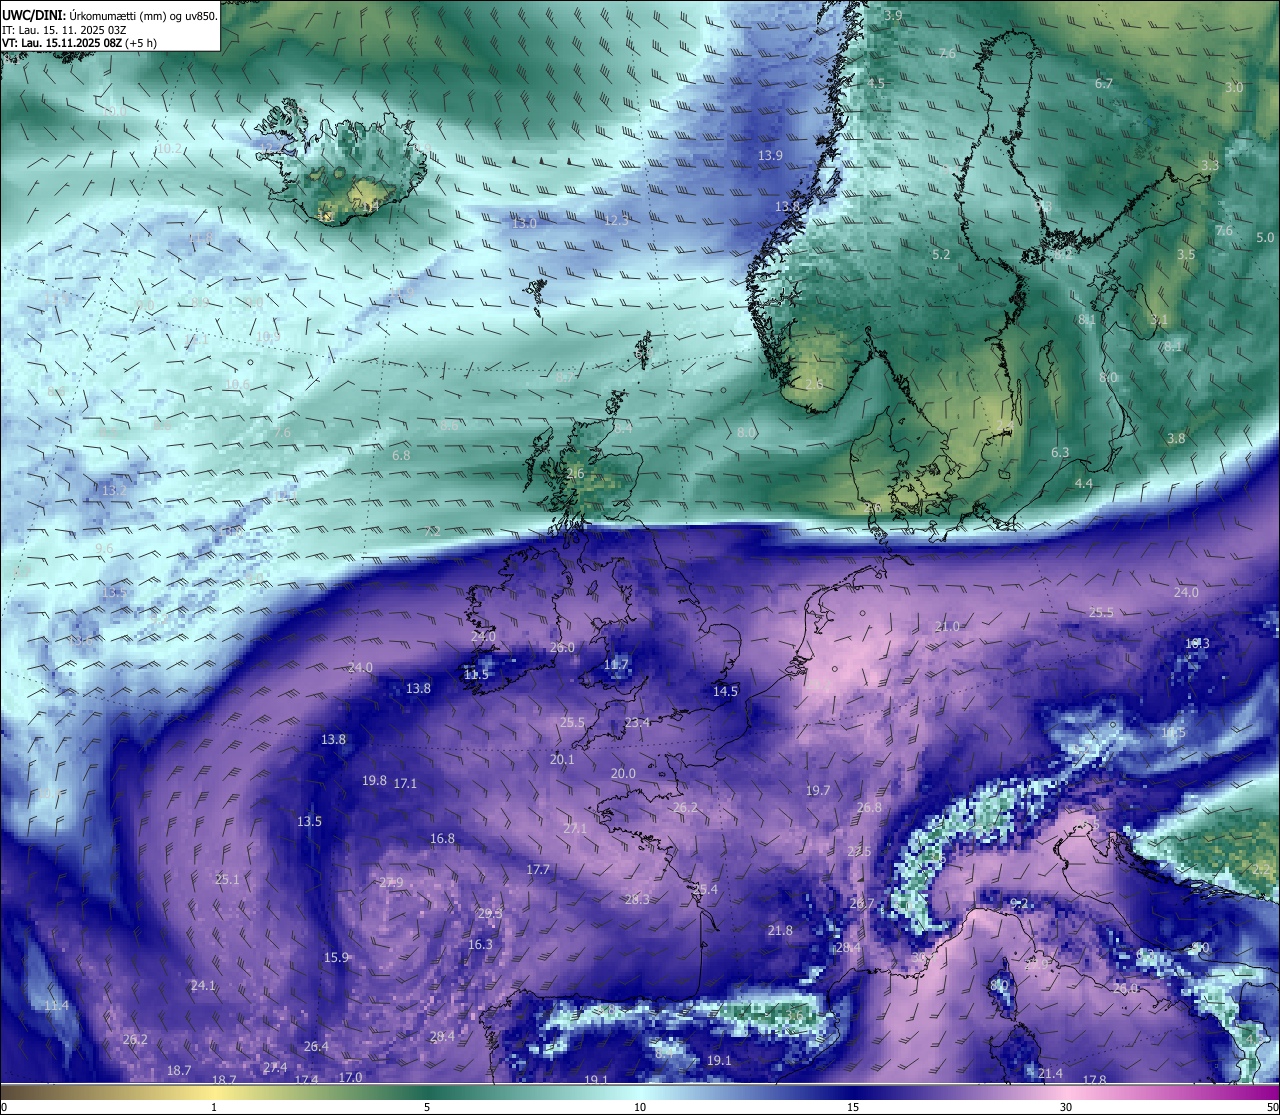Click the 16.8 value on the map

pos(442,838)
